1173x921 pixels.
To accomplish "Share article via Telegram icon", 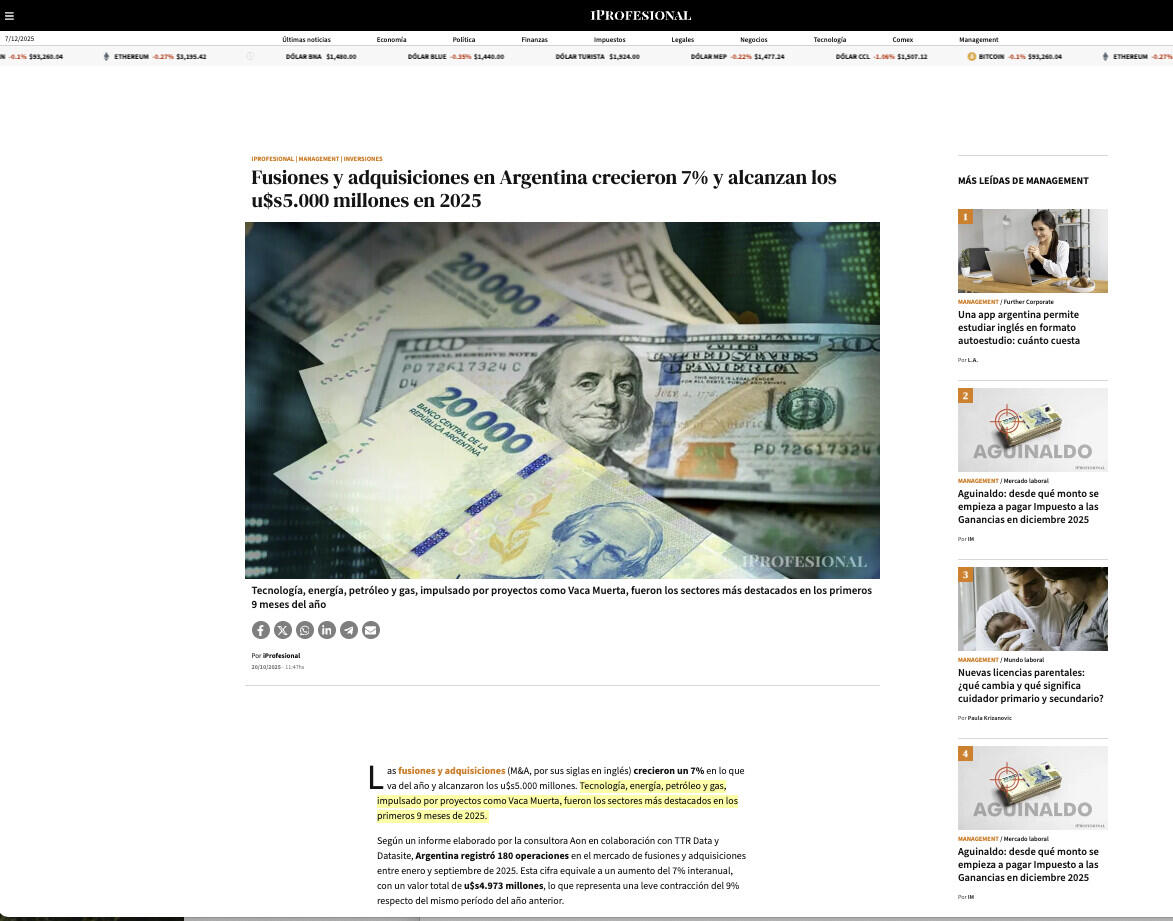I will pos(349,630).
